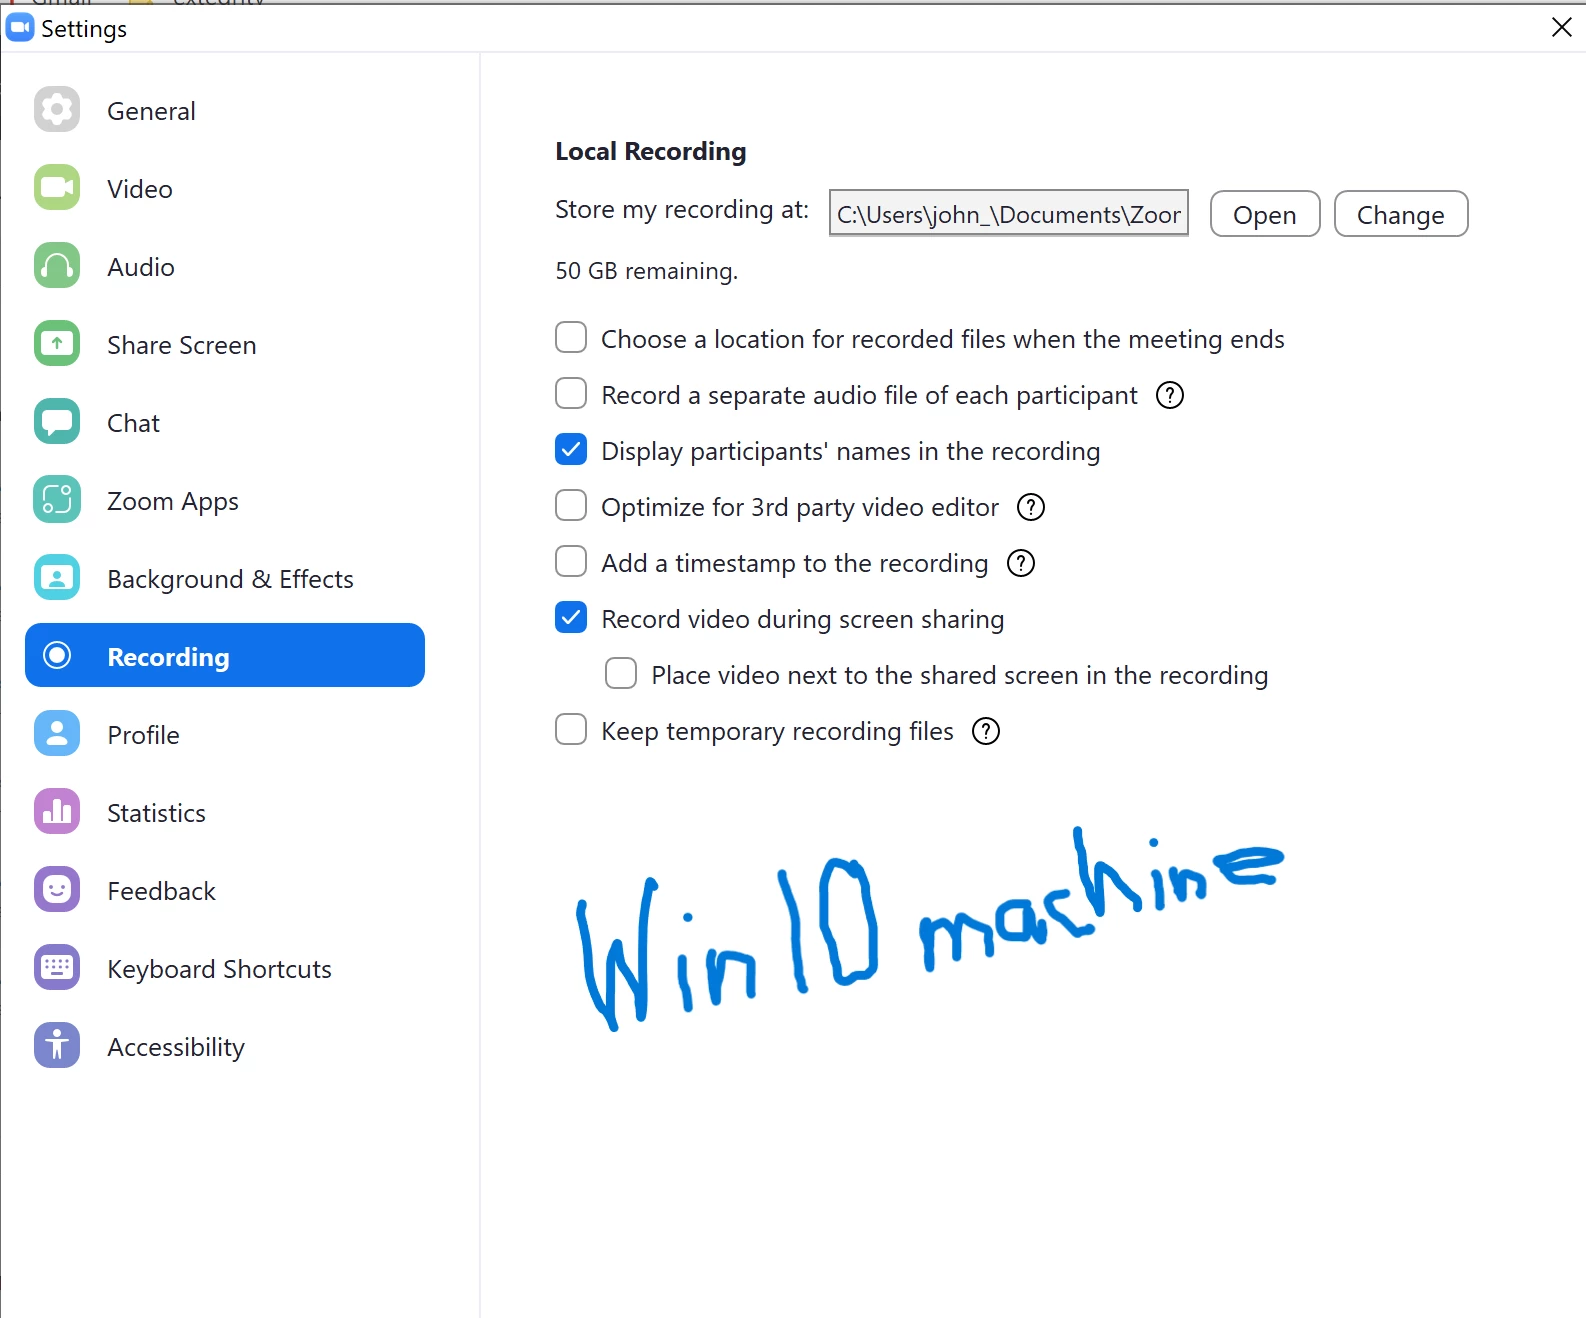Image resolution: width=1586 pixels, height=1318 pixels.
Task: Open General settings via the gear icon
Action: [57, 109]
